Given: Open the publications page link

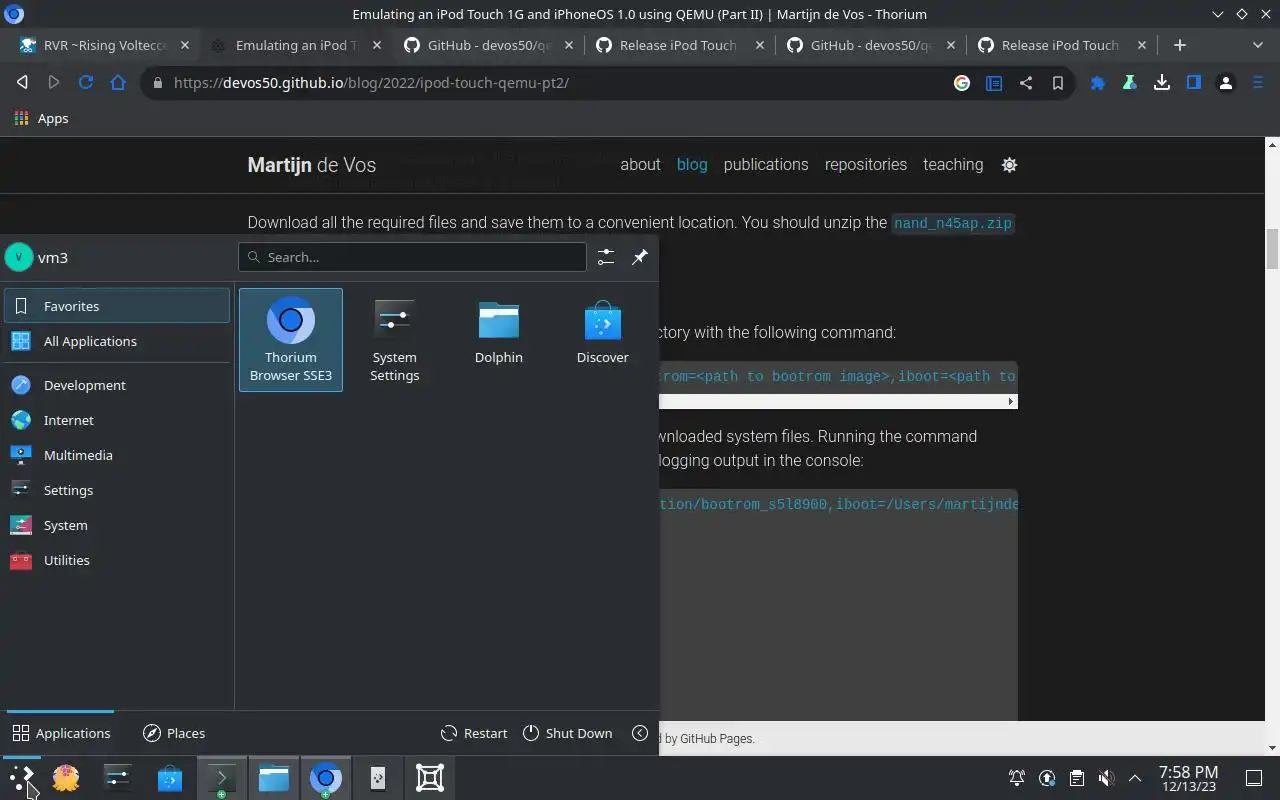Looking at the screenshot, I should [x=766, y=164].
